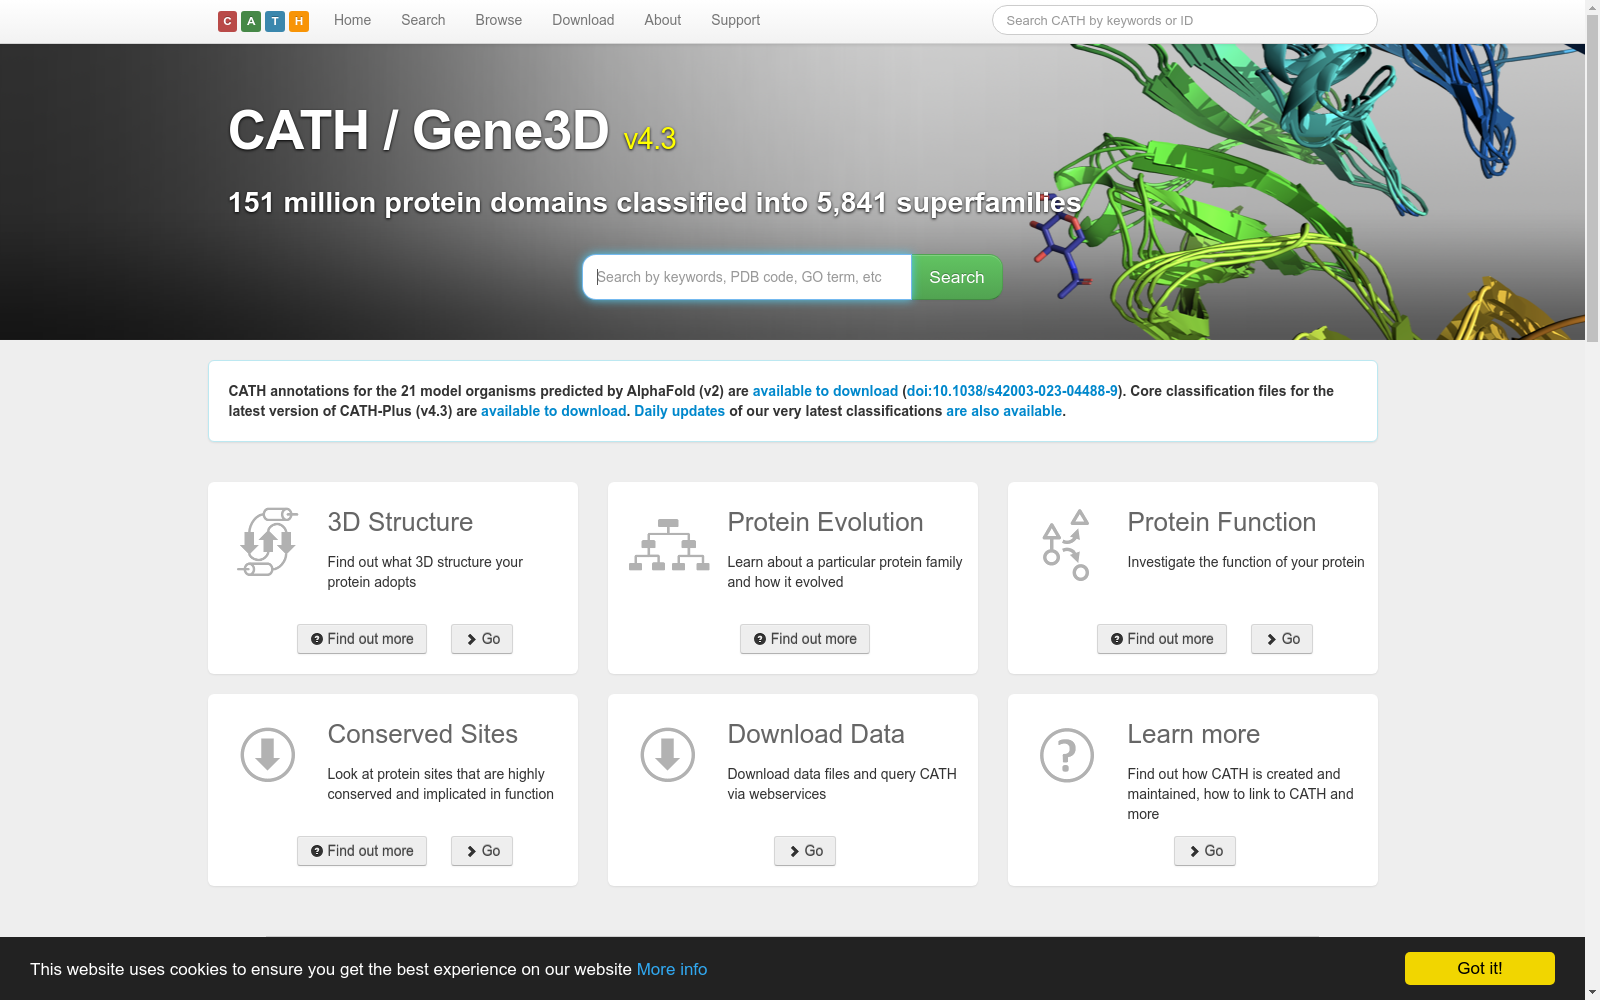Open the doi:10.1038/s42003-023-04488-9 link
Screen dimensions: 1600x1000
pyautogui.click(x=1012, y=391)
